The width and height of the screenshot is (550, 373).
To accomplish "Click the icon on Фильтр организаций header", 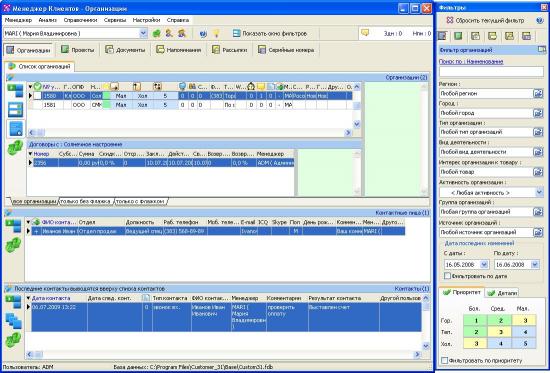I will [x=542, y=50].
